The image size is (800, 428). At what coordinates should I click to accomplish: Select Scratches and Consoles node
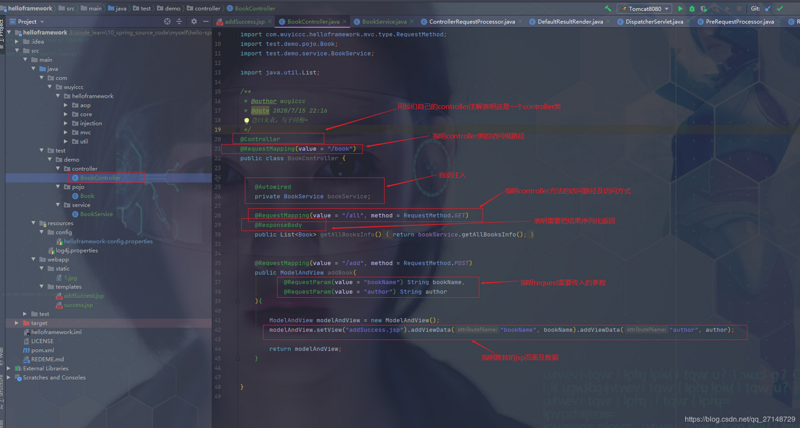coord(51,377)
